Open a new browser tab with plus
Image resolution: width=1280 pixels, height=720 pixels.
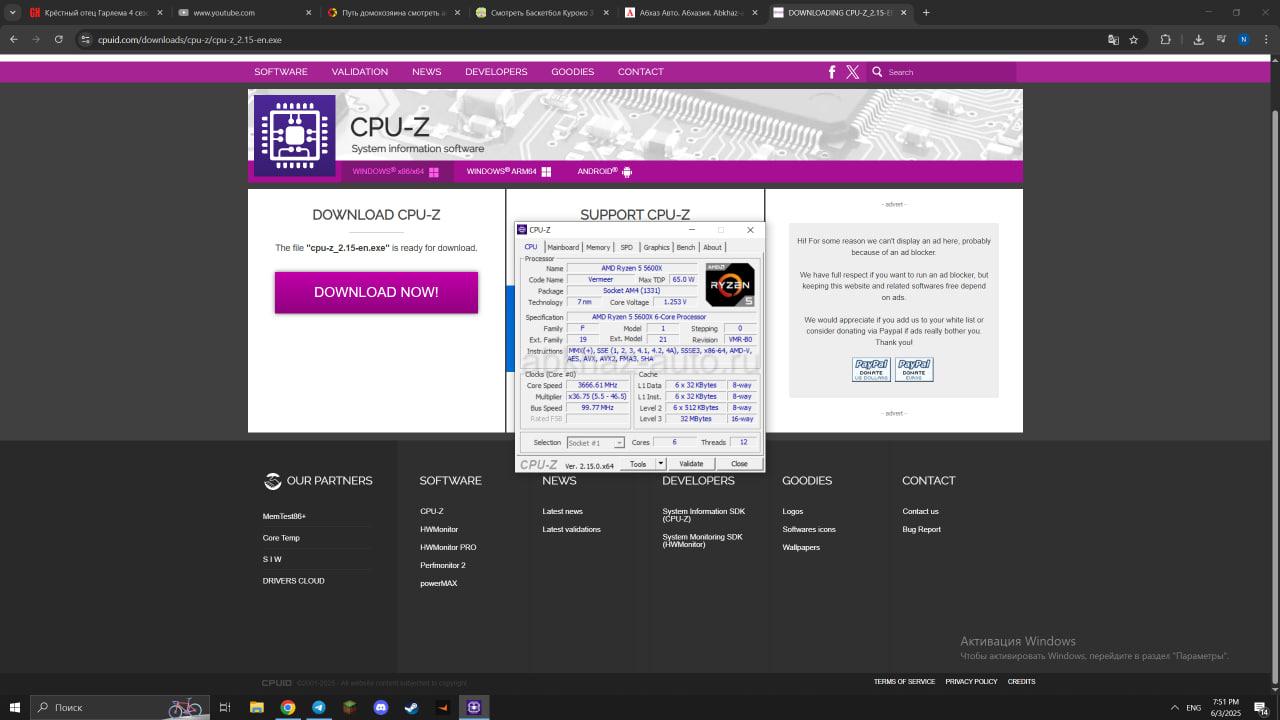click(926, 13)
